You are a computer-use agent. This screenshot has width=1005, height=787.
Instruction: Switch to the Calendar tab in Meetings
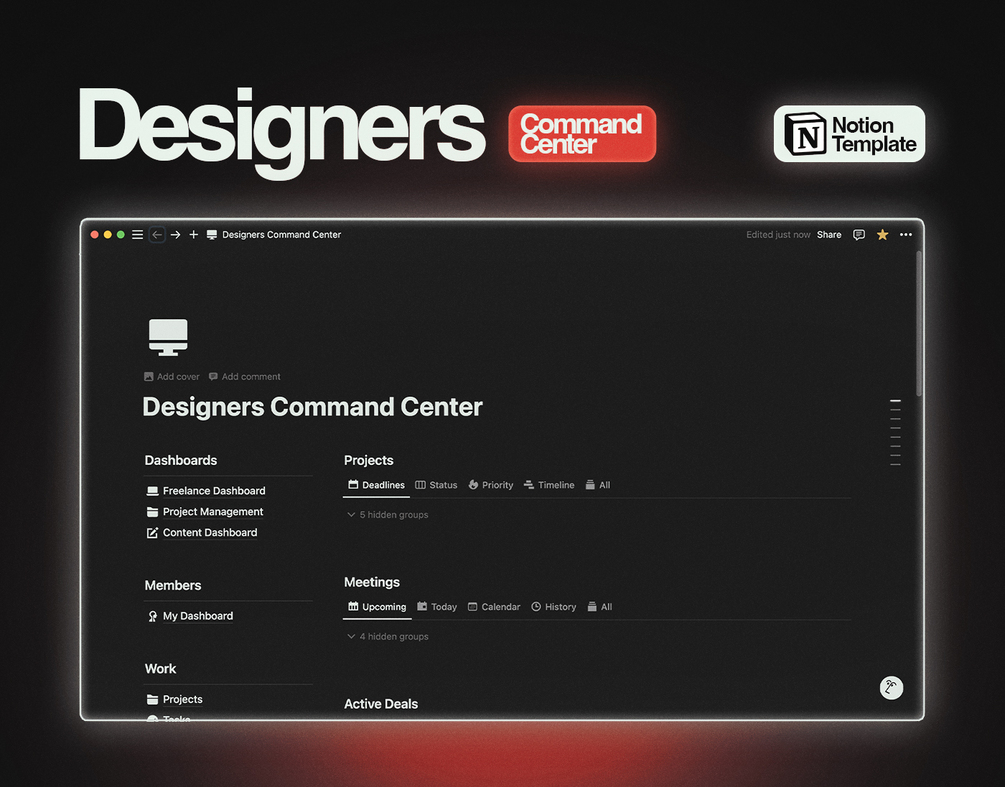click(x=494, y=607)
